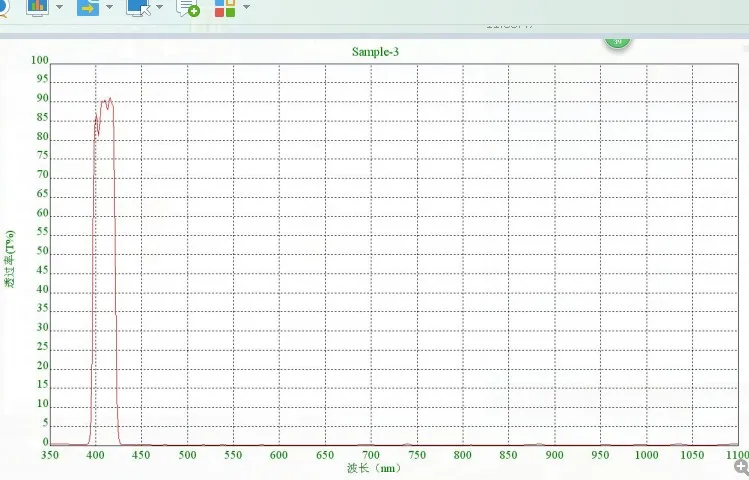
Task: Click the add comment speech bubble icon
Action: click(x=188, y=8)
